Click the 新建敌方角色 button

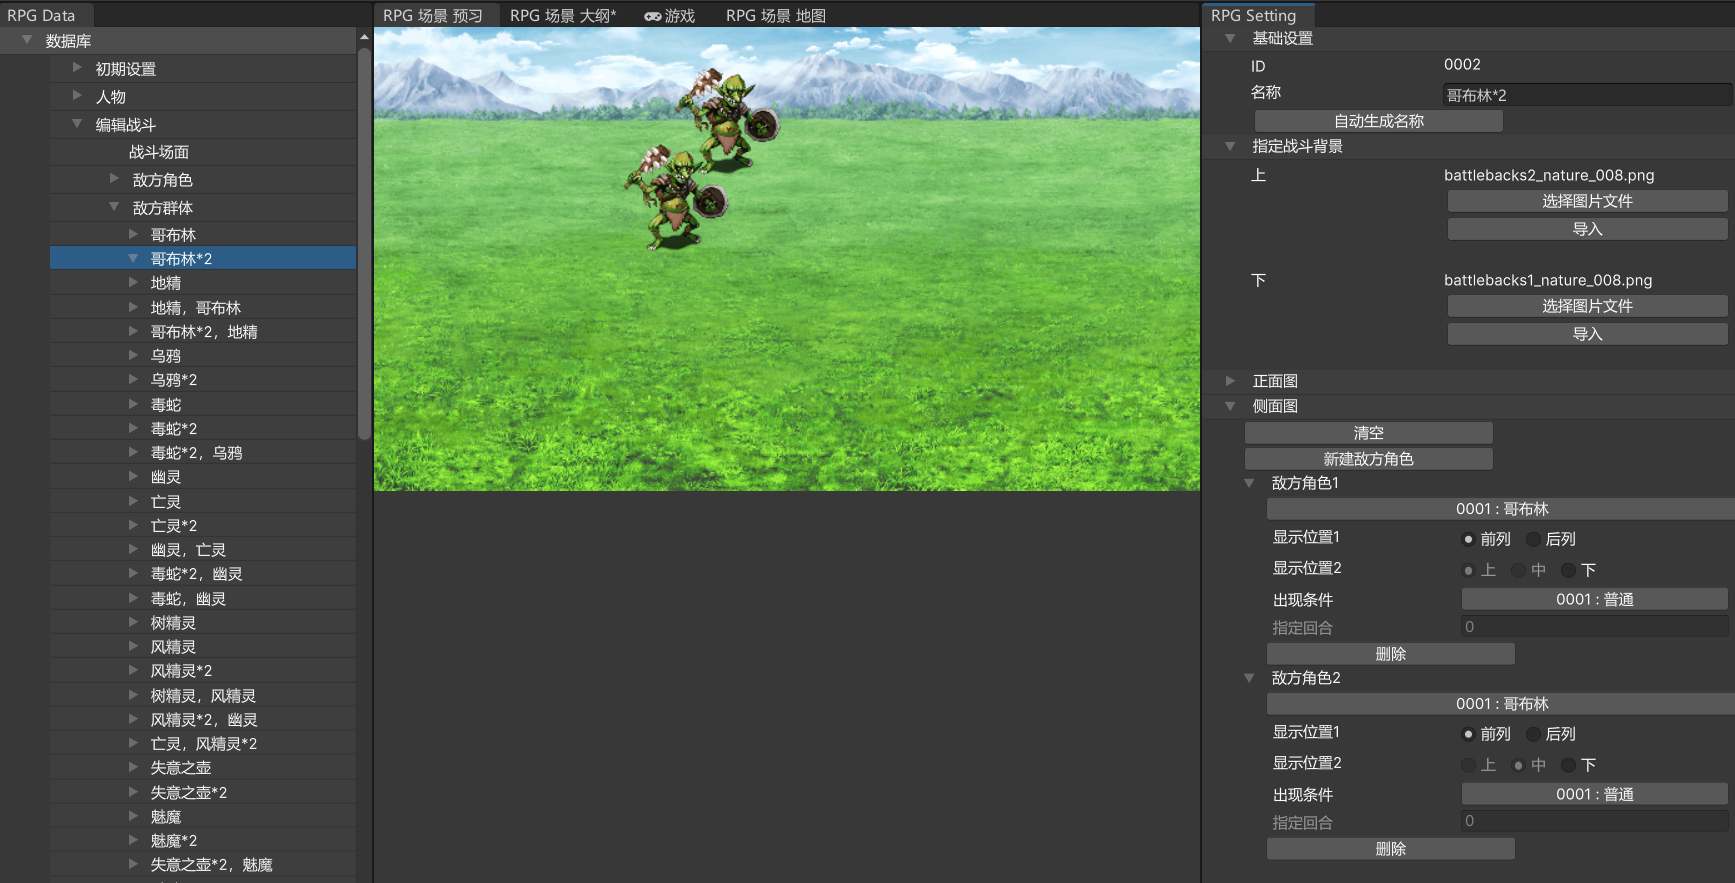(1368, 459)
